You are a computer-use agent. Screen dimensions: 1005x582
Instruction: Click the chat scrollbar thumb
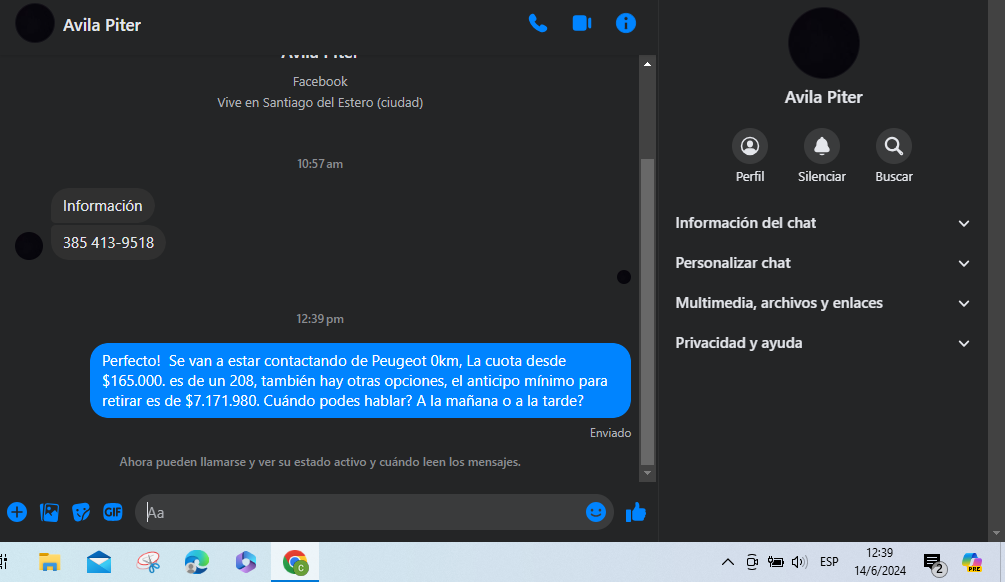pos(647,312)
